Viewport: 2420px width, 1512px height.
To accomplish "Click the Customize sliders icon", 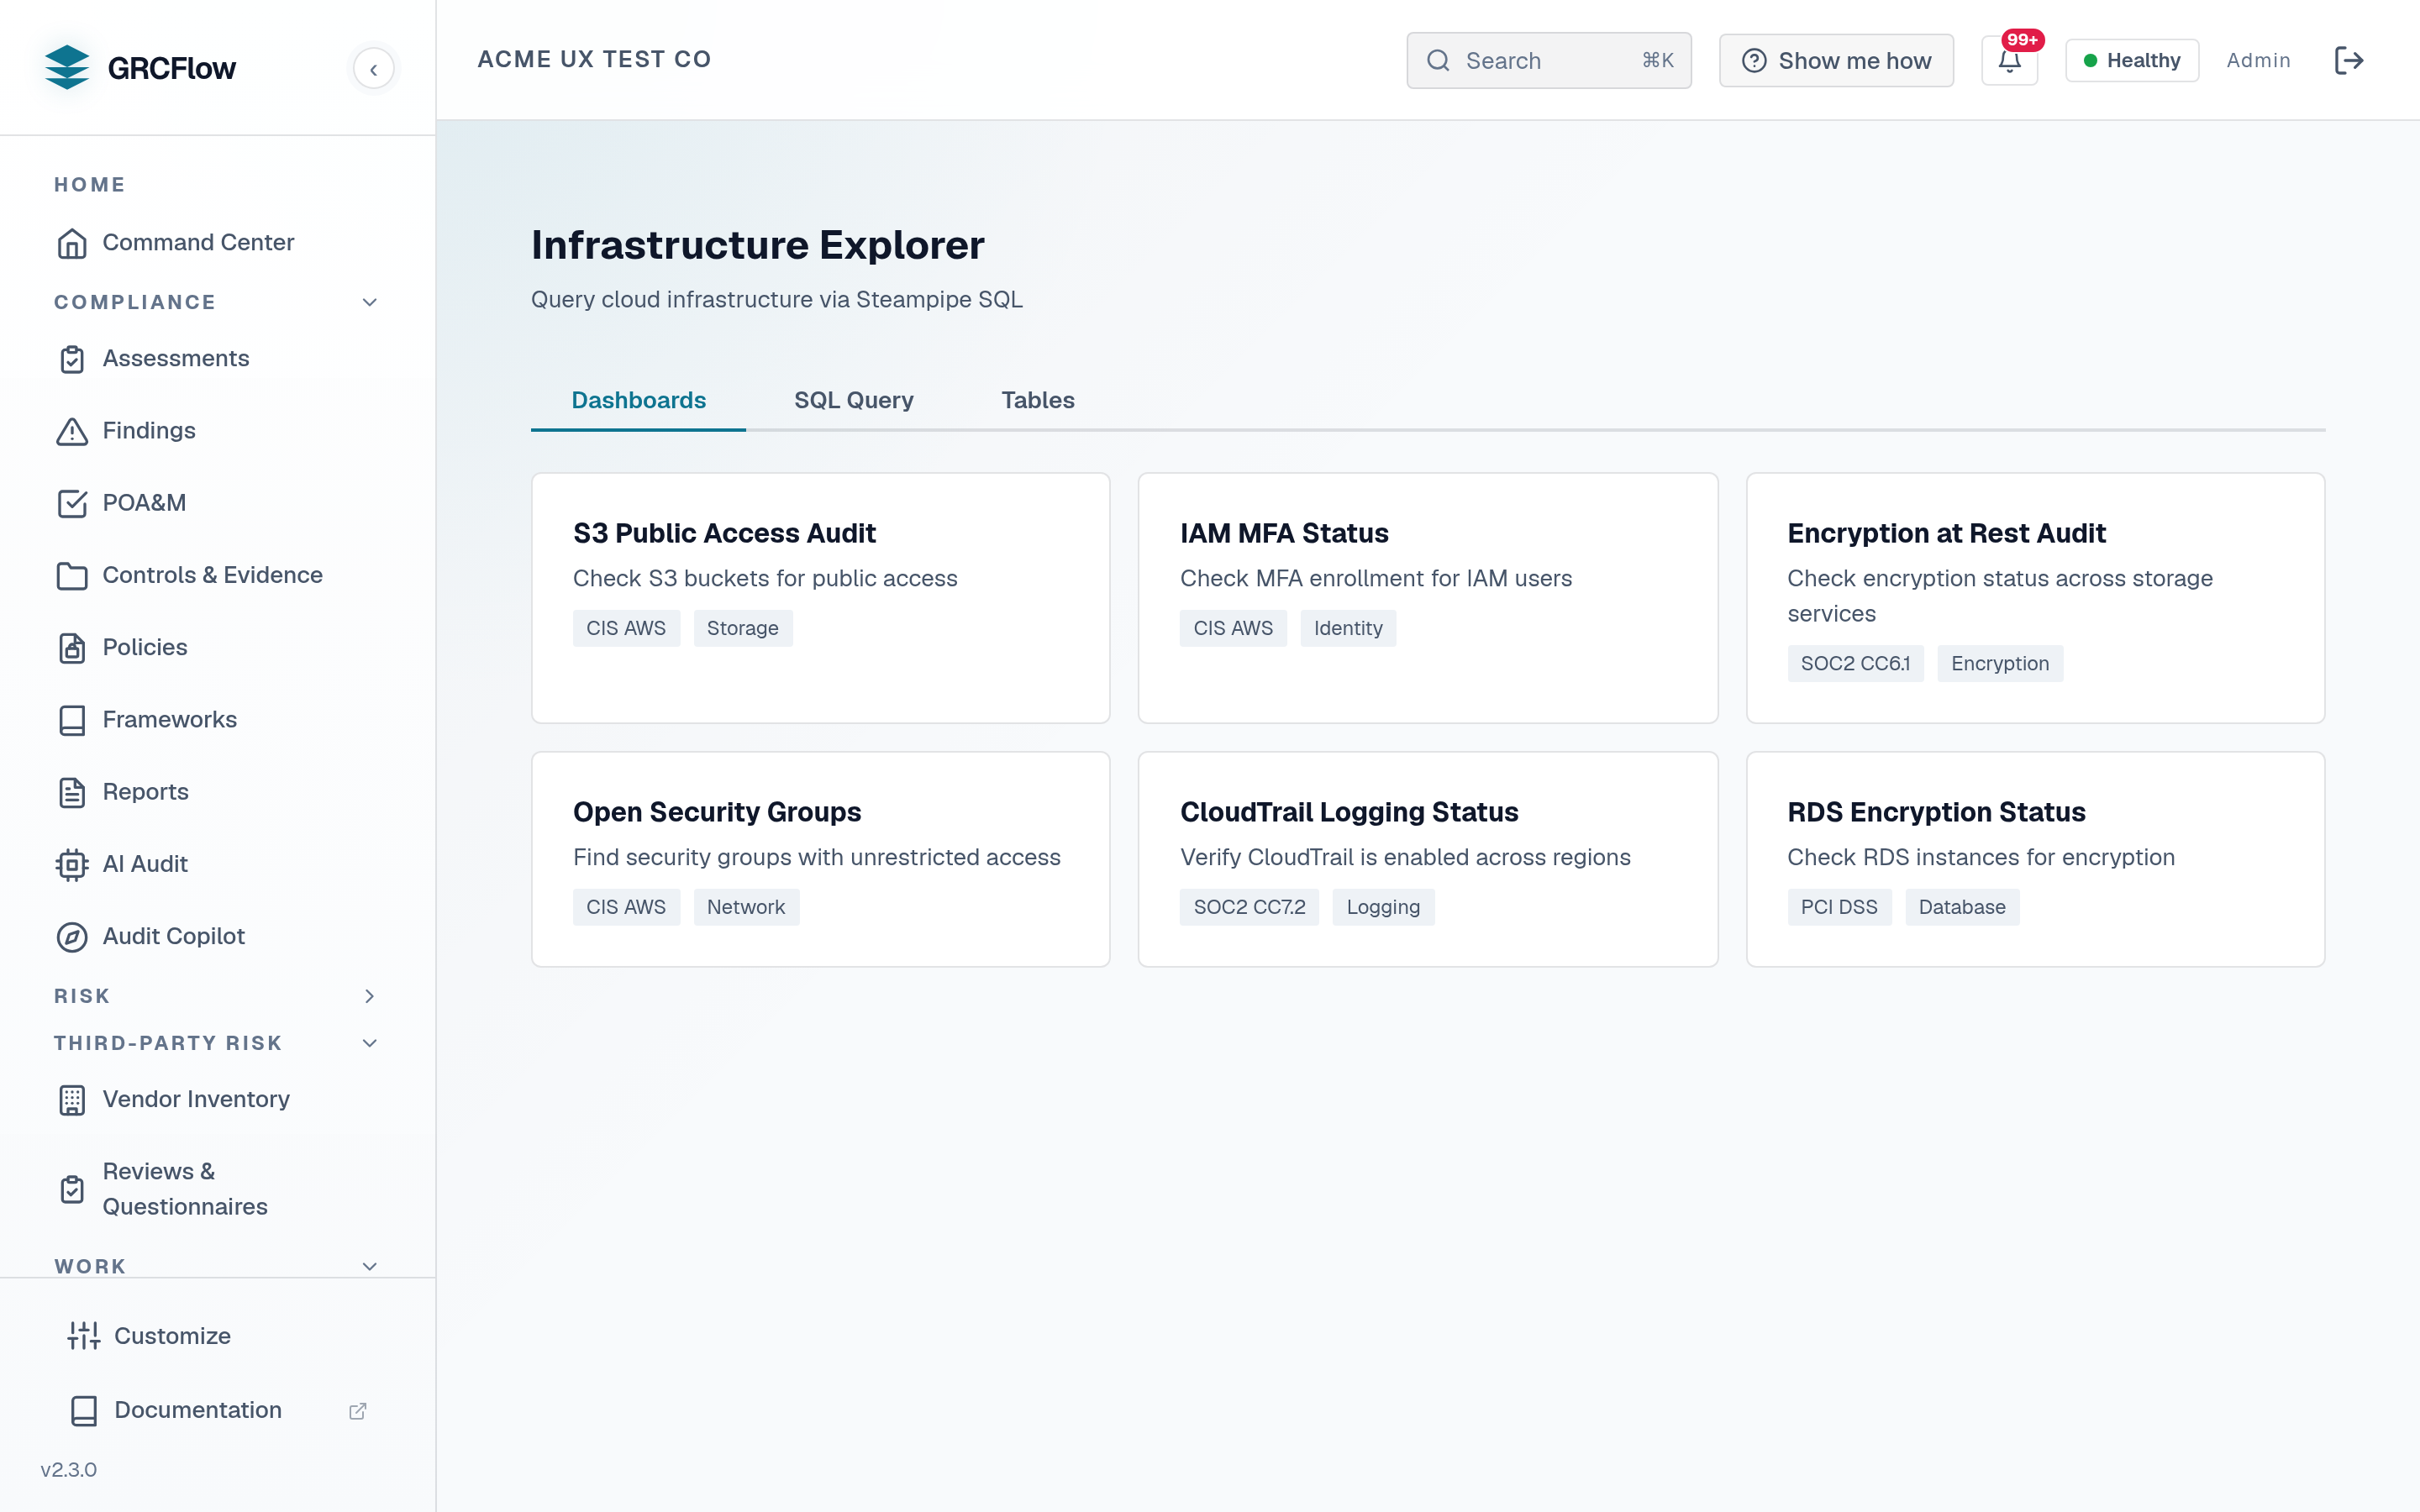I will click(84, 1336).
